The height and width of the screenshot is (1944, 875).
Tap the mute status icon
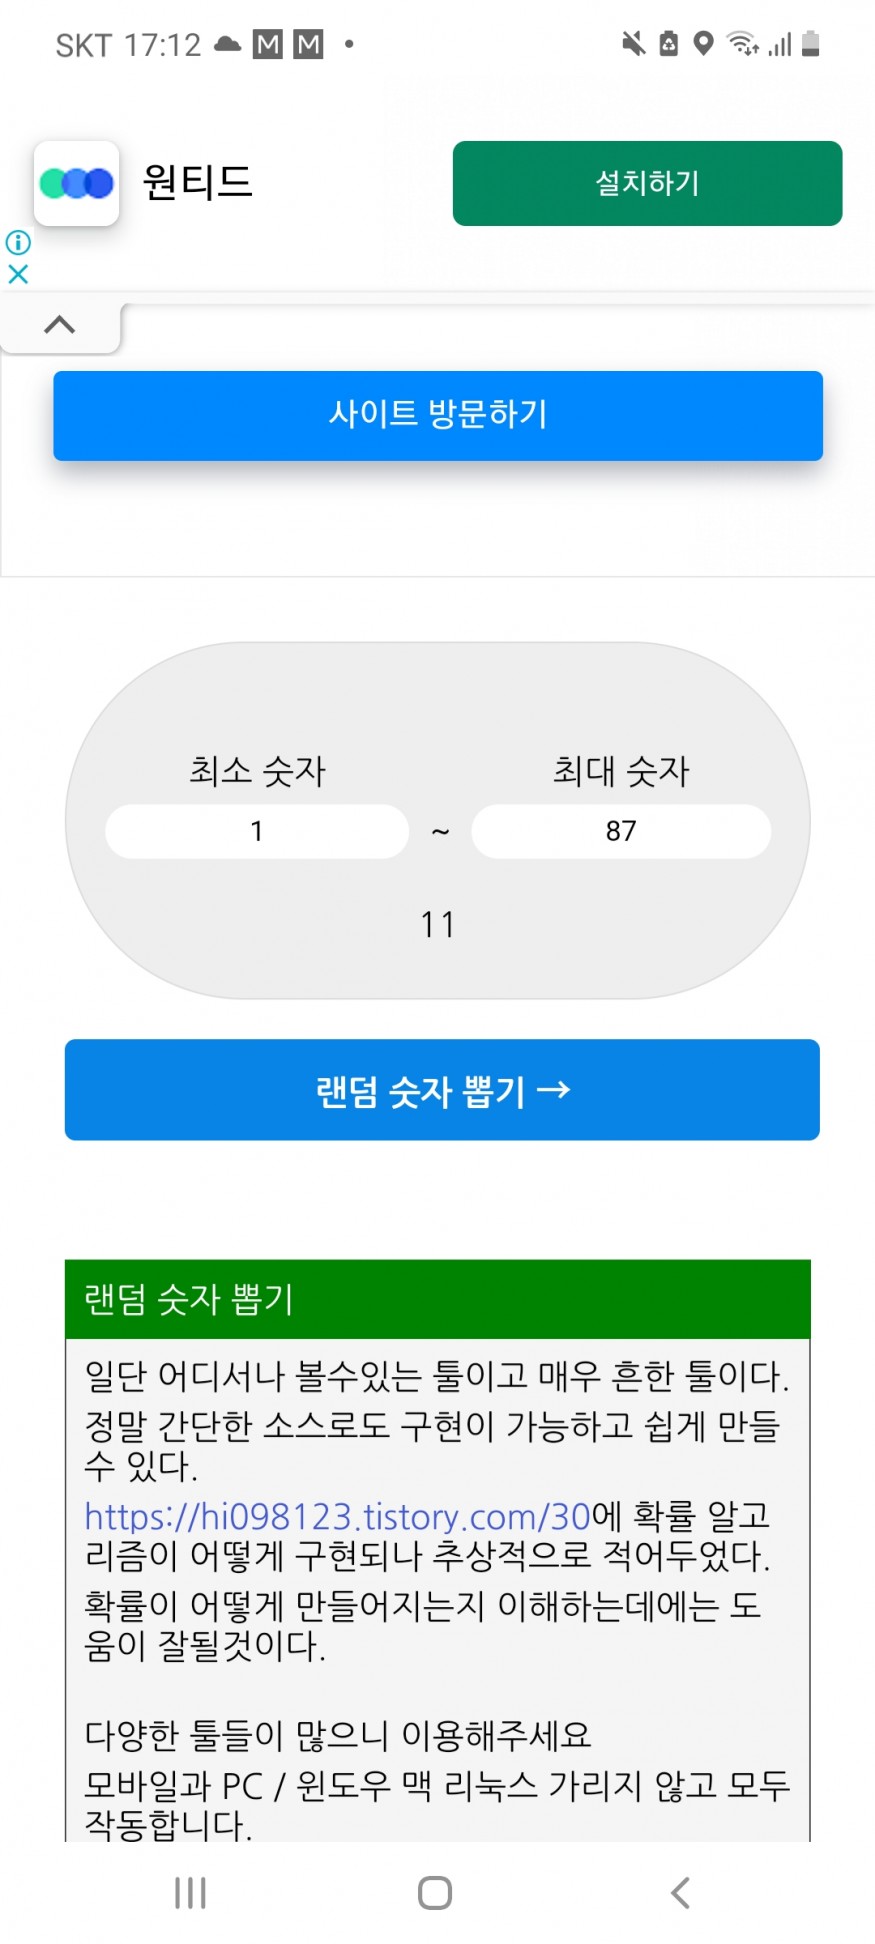(x=633, y=44)
